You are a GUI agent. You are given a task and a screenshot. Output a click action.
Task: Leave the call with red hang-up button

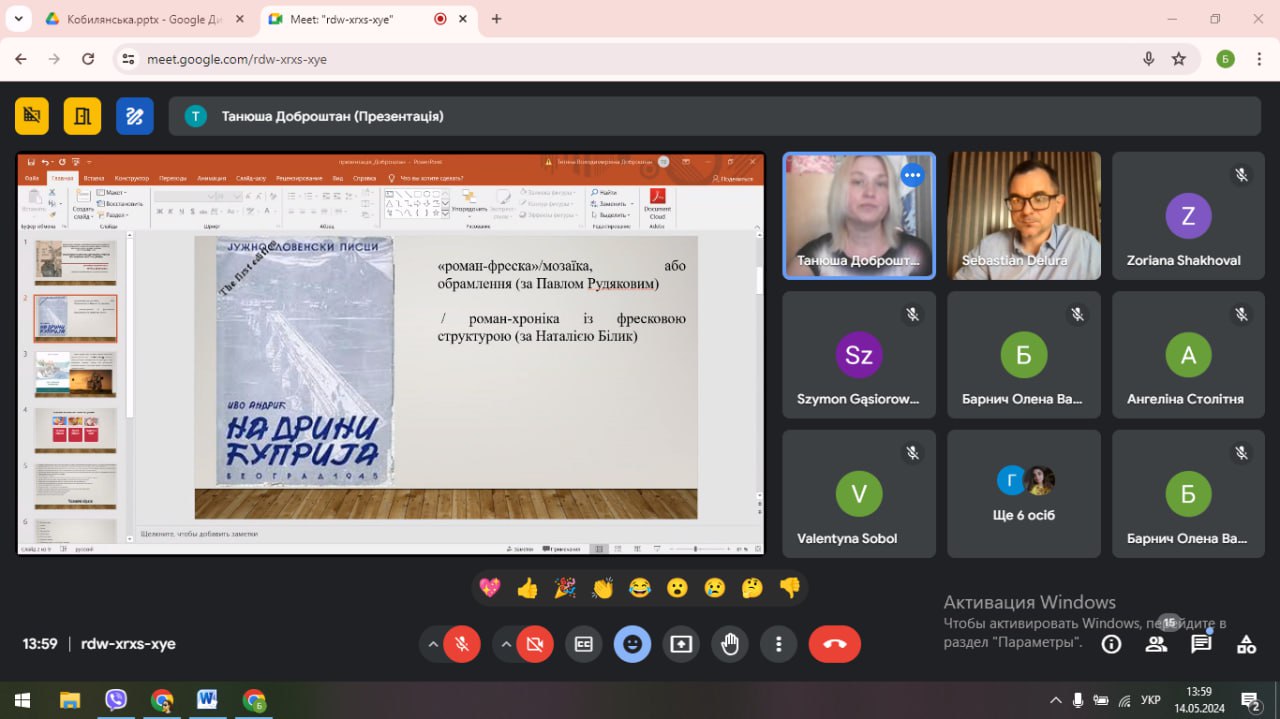834,644
